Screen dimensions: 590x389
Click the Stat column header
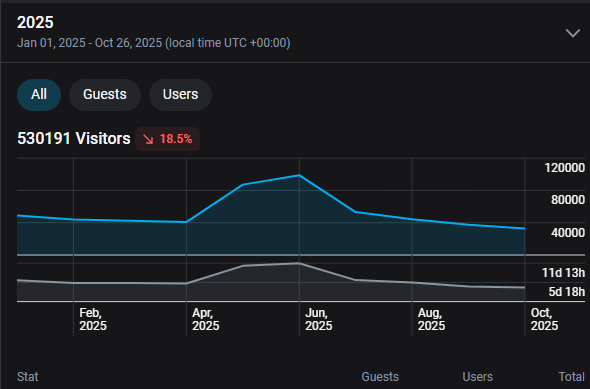coord(27,377)
